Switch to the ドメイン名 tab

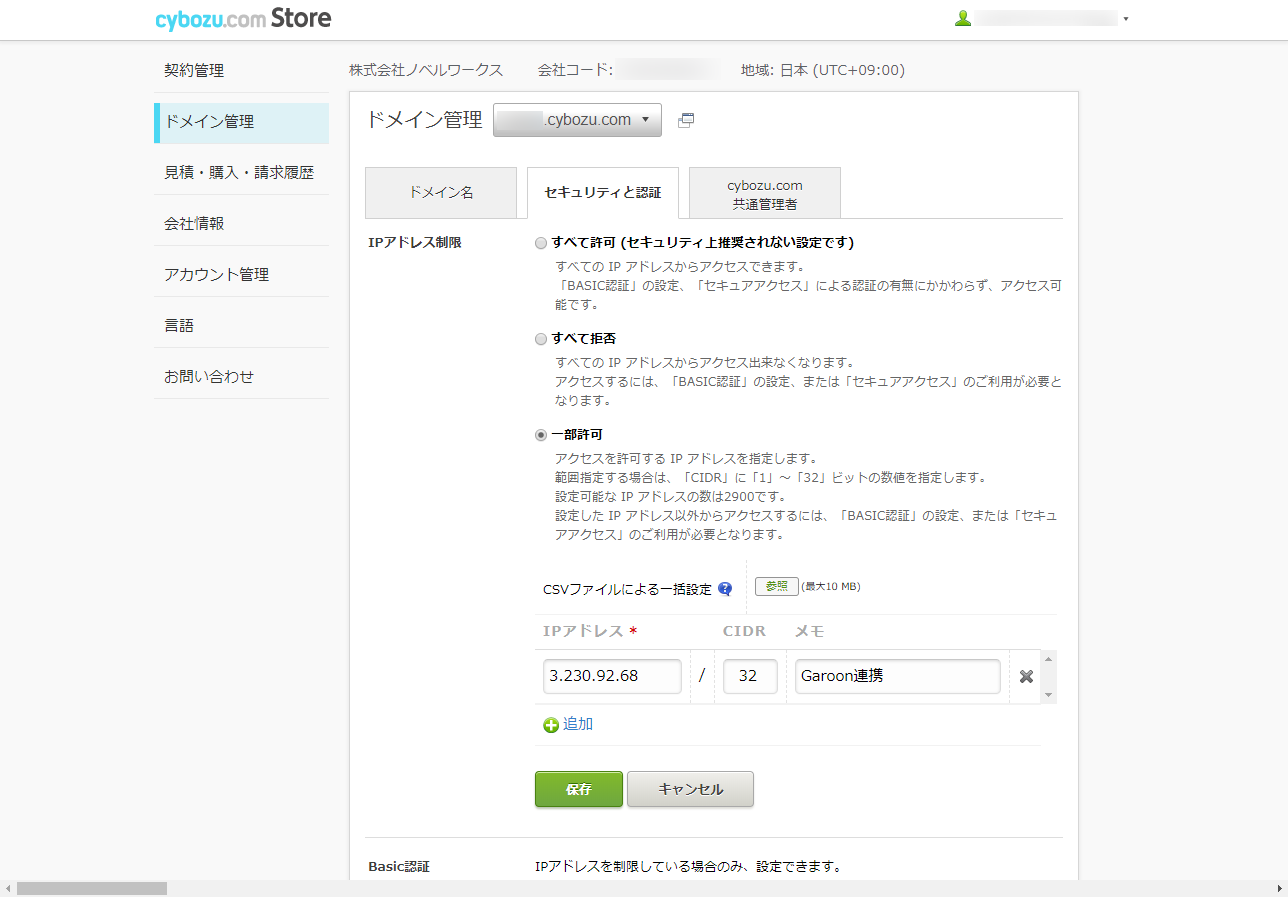(x=441, y=192)
